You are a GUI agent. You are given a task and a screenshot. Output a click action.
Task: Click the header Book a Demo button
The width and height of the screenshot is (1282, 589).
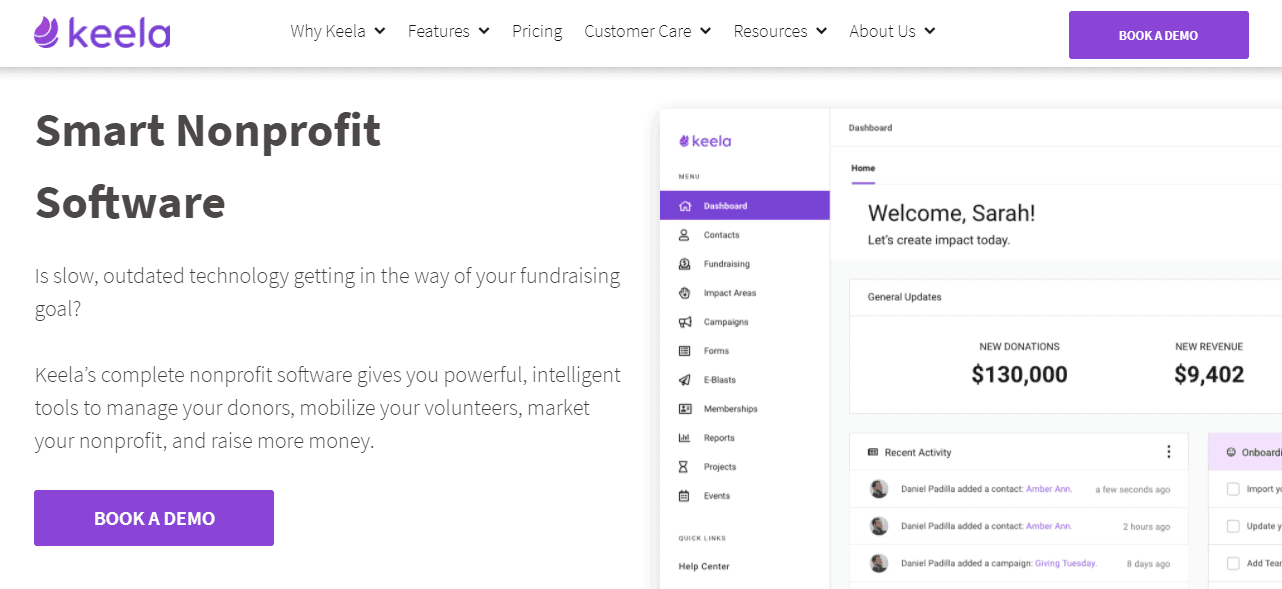[1158, 35]
